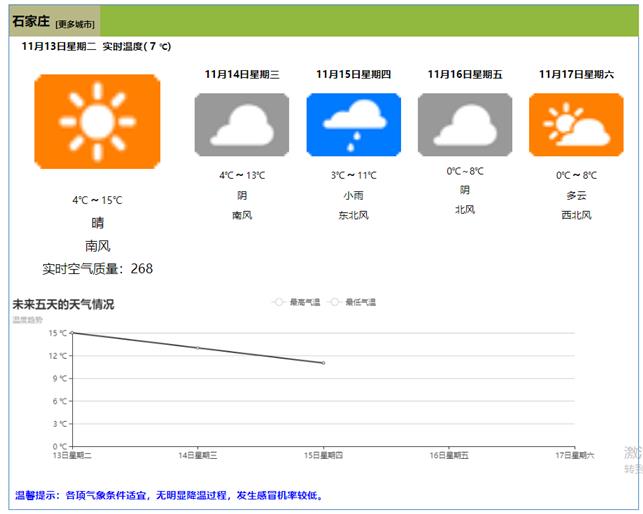The height and width of the screenshot is (514, 643).
Task: Click the large sunny icon for 11月13日
Action: [x=97, y=121]
